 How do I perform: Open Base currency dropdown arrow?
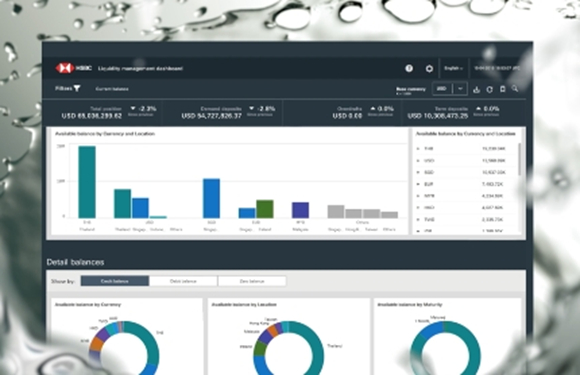coord(460,89)
